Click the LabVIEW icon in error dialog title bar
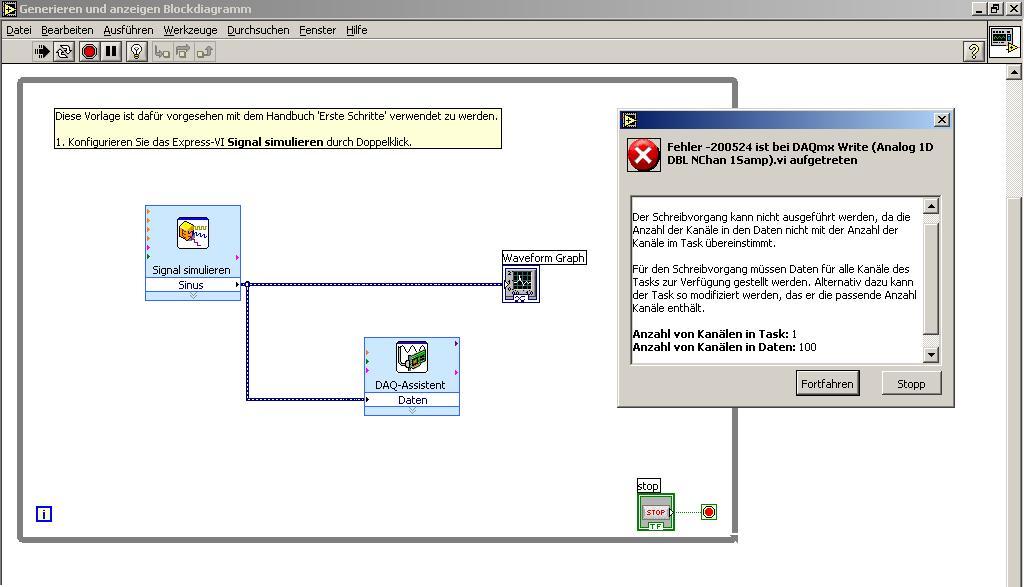 click(x=630, y=120)
